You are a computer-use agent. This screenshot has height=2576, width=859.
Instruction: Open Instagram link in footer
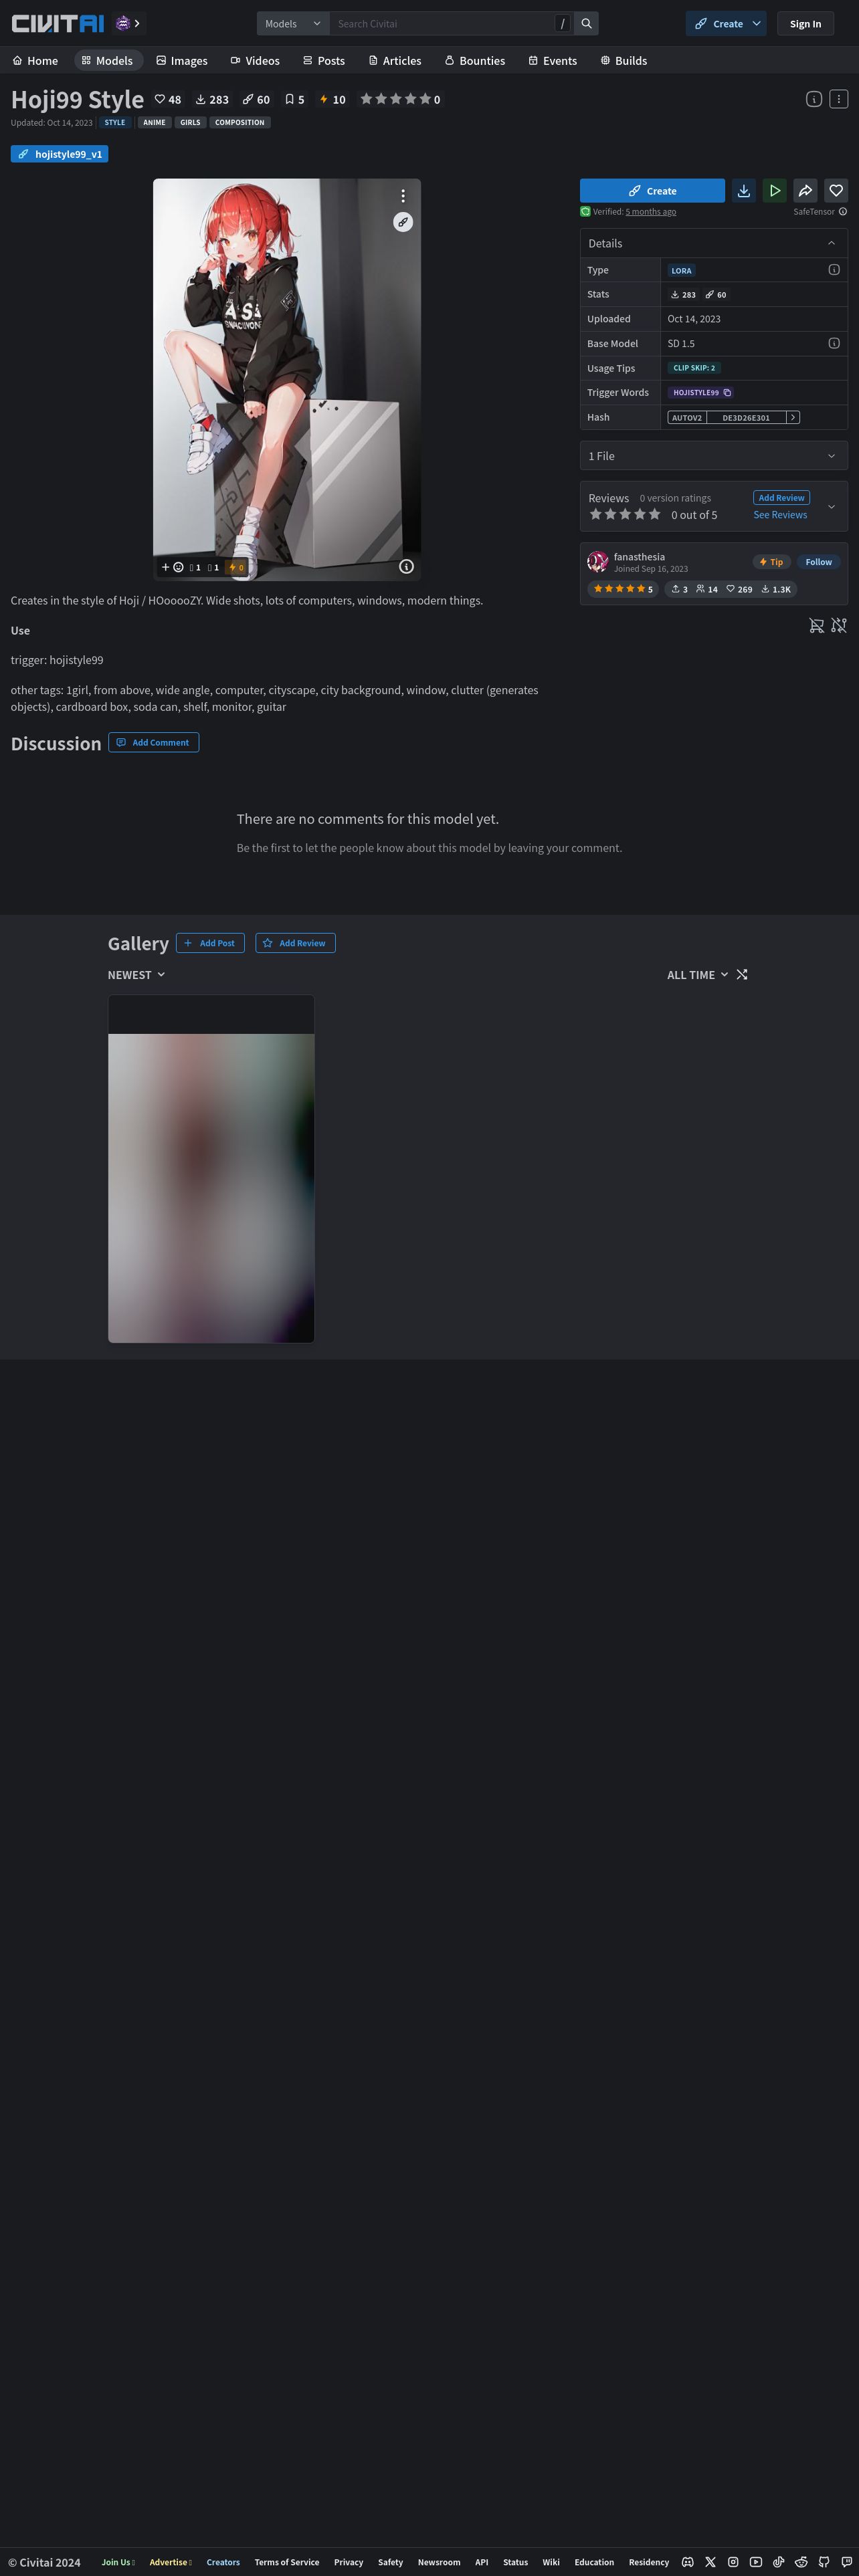[x=733, y=2562]
